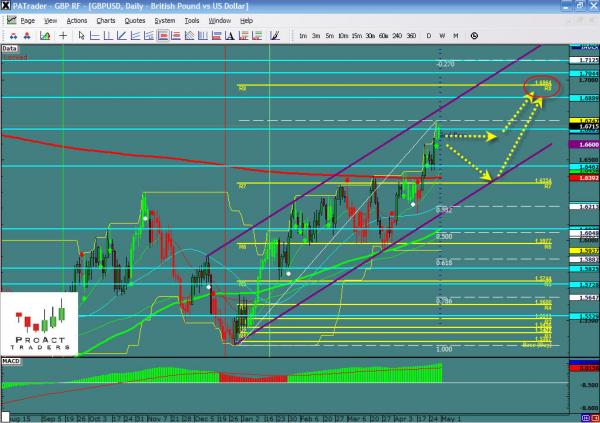Choose the diagonal trend line drawing tool
This screenshot has width=600, height=423.
point(121,35)
